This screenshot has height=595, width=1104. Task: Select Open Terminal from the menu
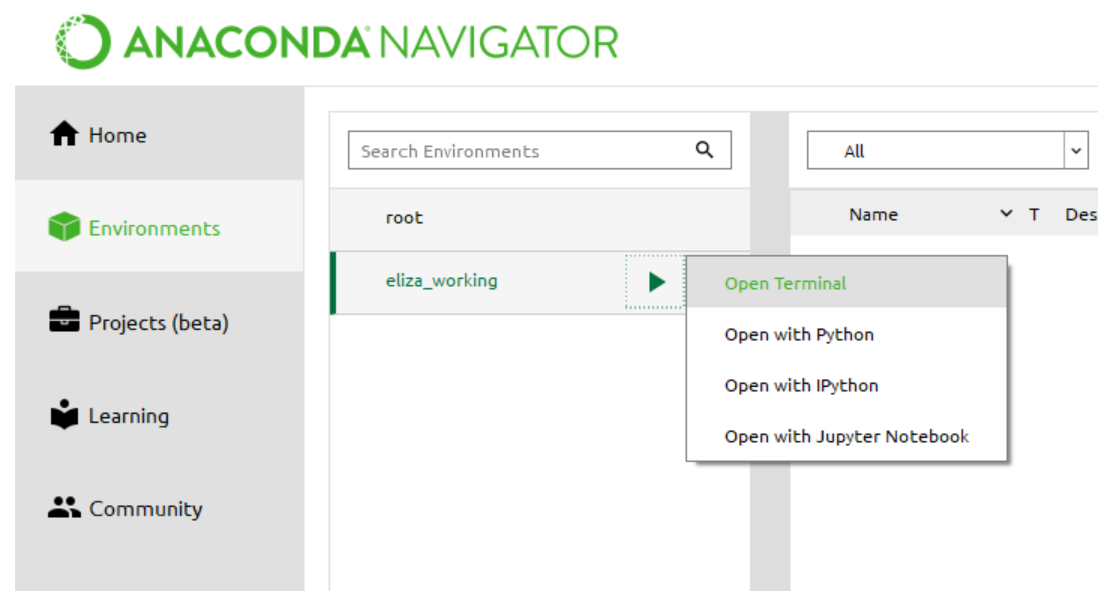tap(785, 283)
